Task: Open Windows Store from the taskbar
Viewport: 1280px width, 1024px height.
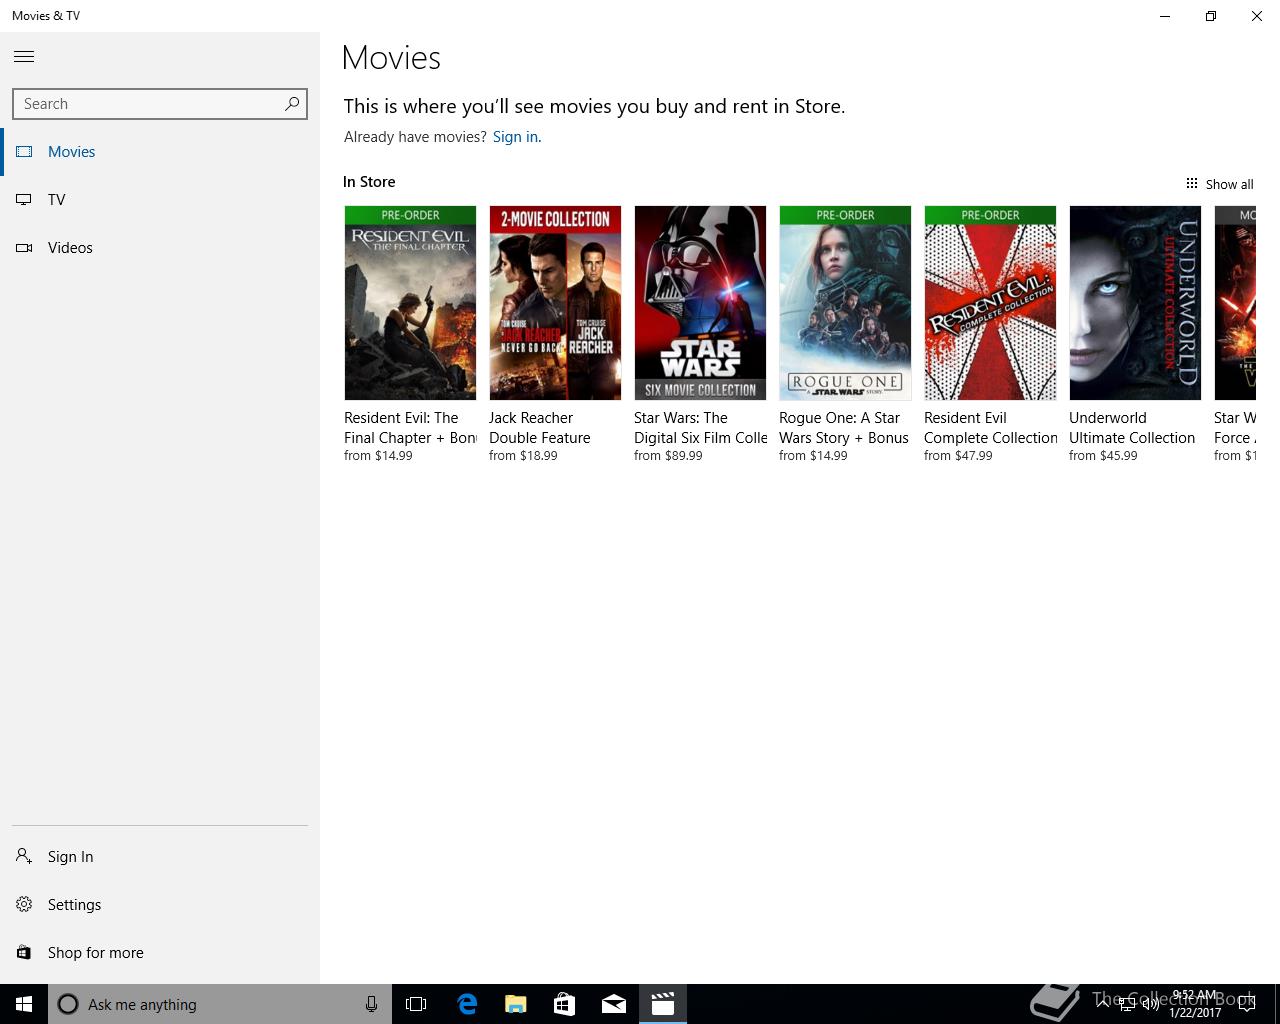Action: coord(564,1004)
